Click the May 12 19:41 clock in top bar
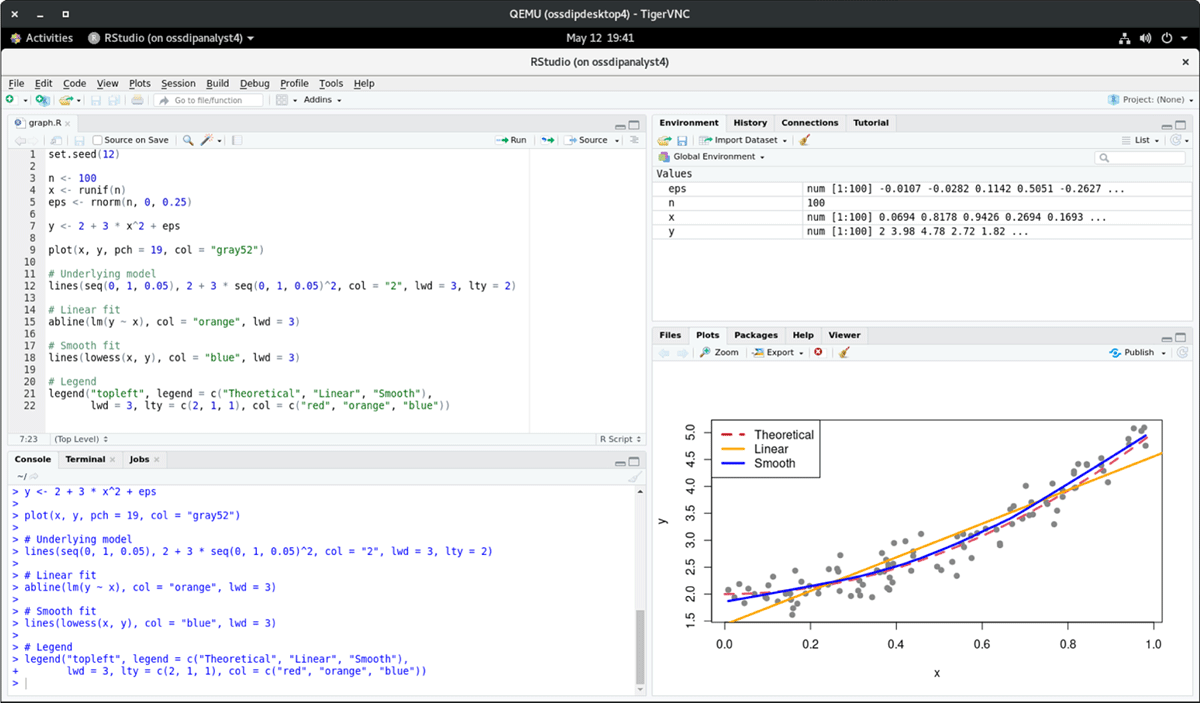 [600, 38]
